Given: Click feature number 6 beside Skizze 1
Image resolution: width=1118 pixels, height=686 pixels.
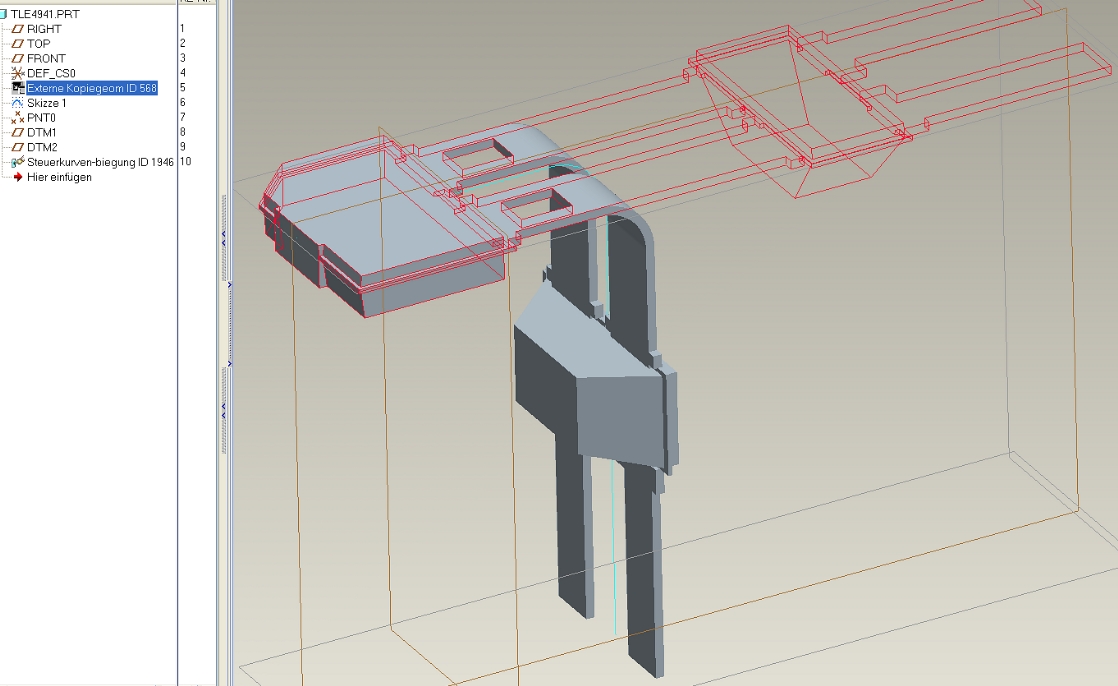Looking at the screenshot, I should [x=183, y=103].
